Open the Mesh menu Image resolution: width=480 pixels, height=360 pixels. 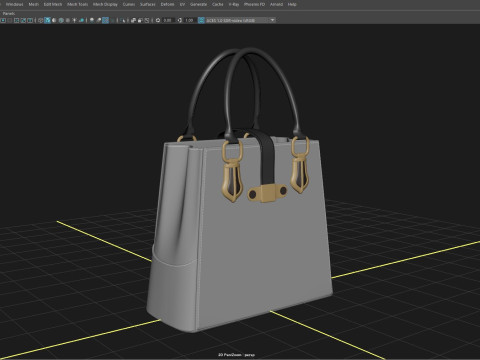click(34, 4)
